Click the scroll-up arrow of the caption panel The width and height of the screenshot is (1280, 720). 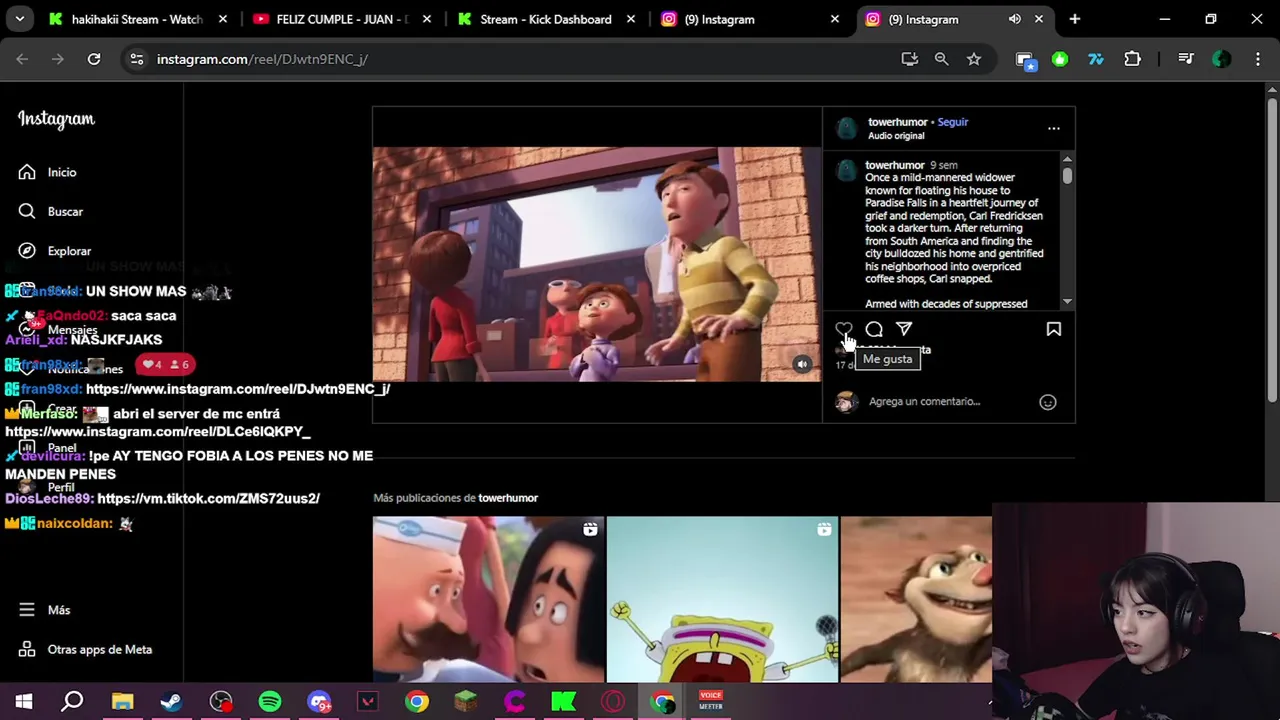tap(1067, 159)
